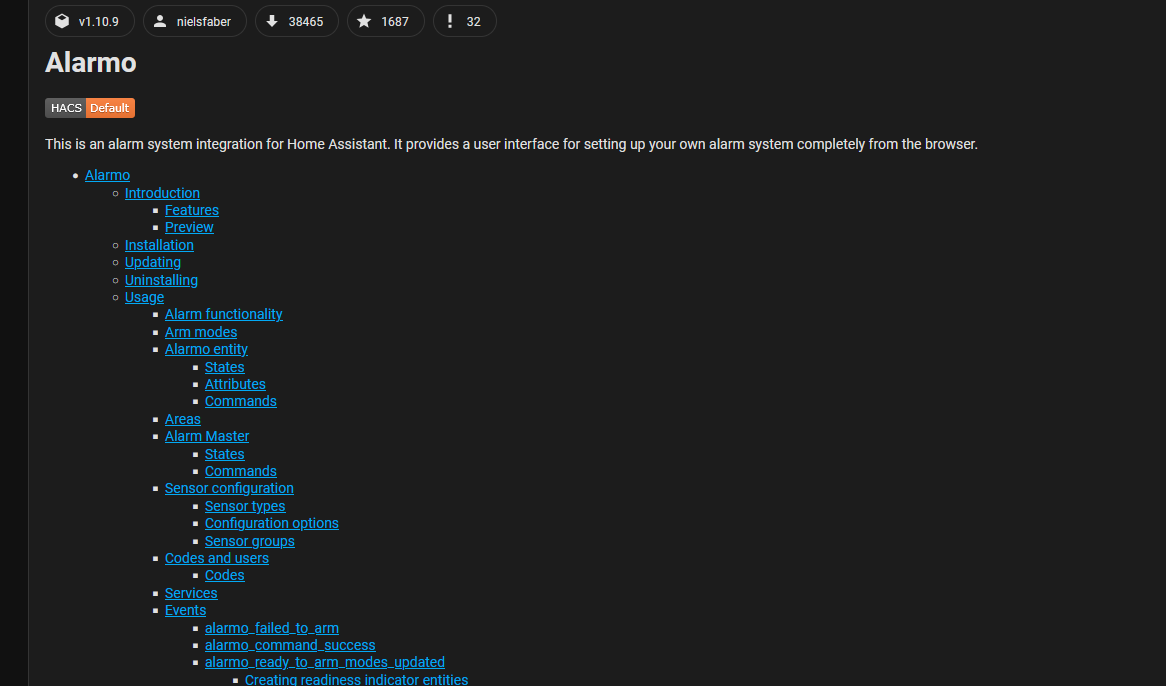The width and height of the screenshot is (1166, 686).
Task: Jump to the Introduction section
Action: pyautogui.click(x=162, y=193)
